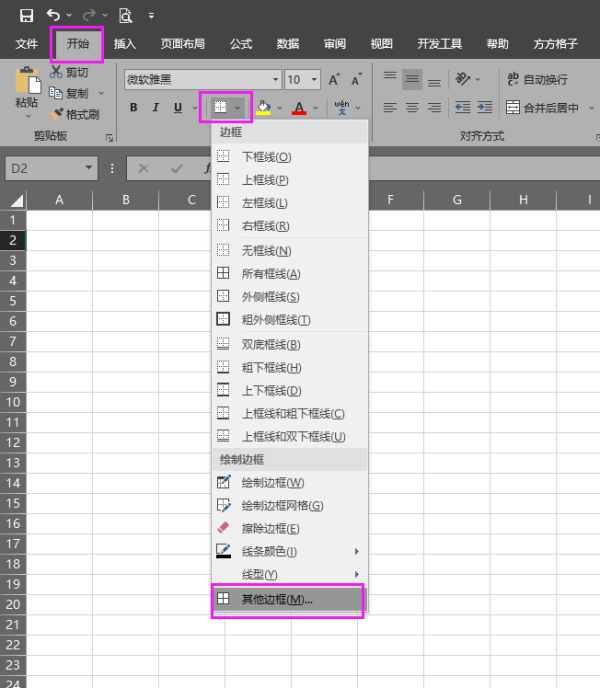Apply 所有框线(A) all borders
Viewport: 600px width, 688px height.
pyautogui.click(x=289, y=274)
